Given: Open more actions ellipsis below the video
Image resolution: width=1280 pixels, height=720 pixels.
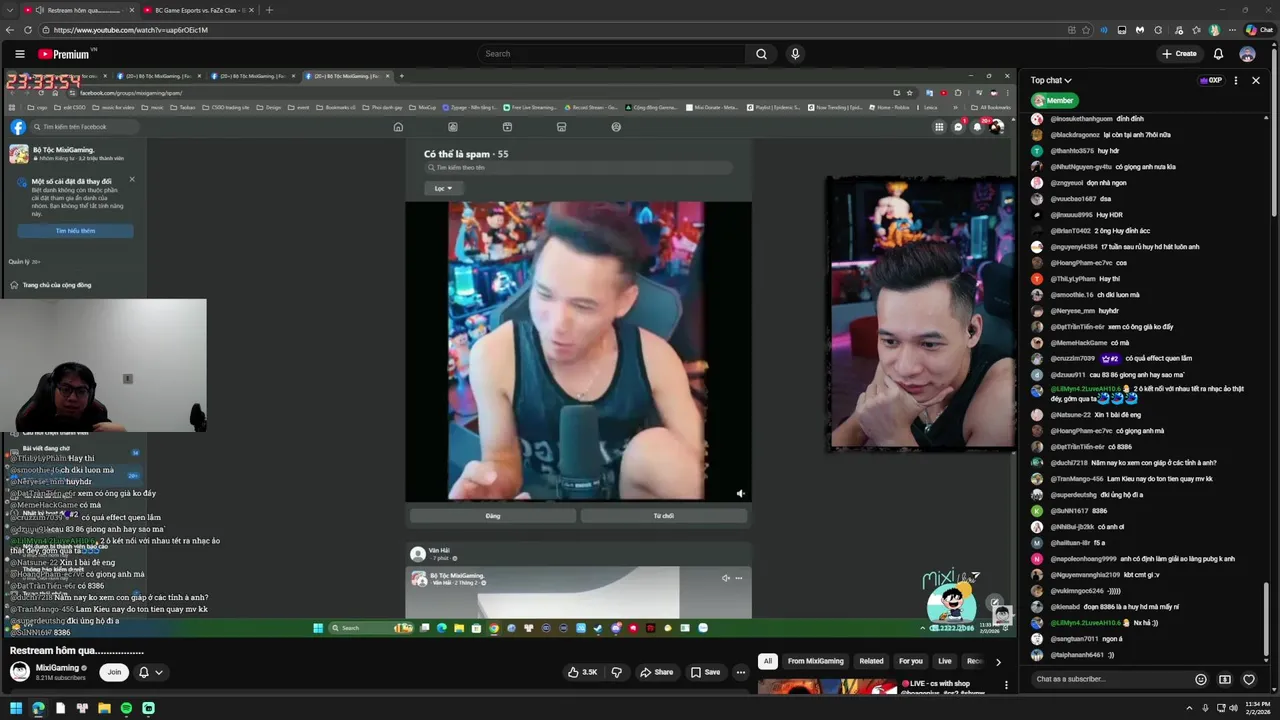Looking at the screenshot, I should coord(741,672).
